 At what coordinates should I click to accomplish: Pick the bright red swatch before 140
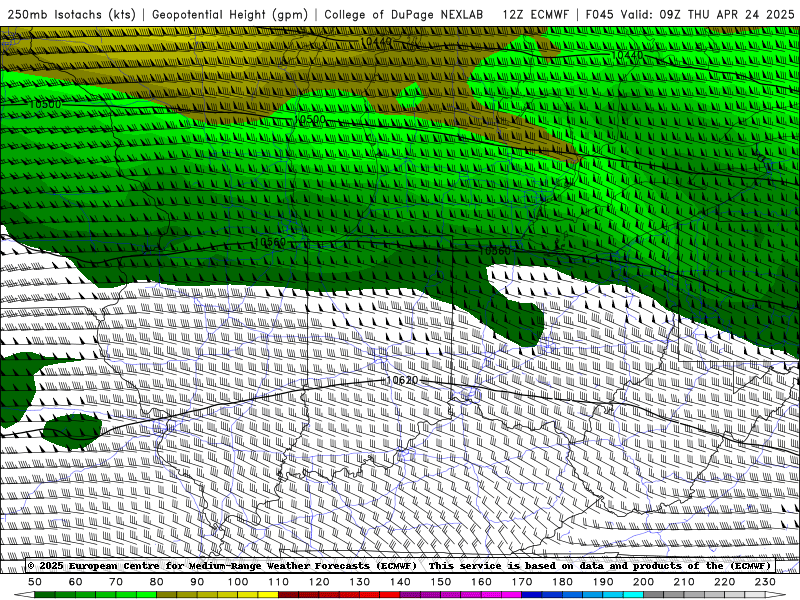(x=390, y=595)
